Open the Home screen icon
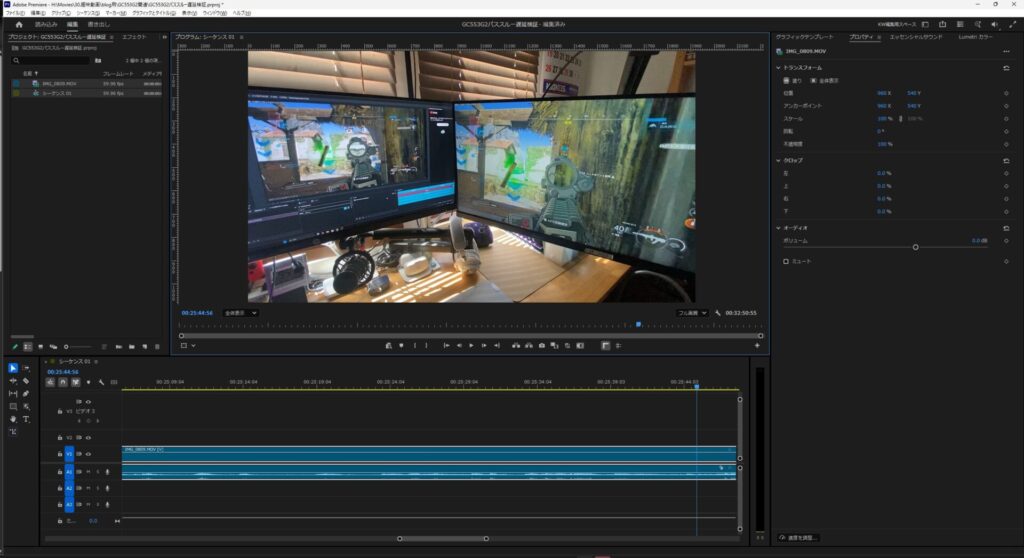The width and height of the screenshot is (1024, 558). (x=19, y=24)
